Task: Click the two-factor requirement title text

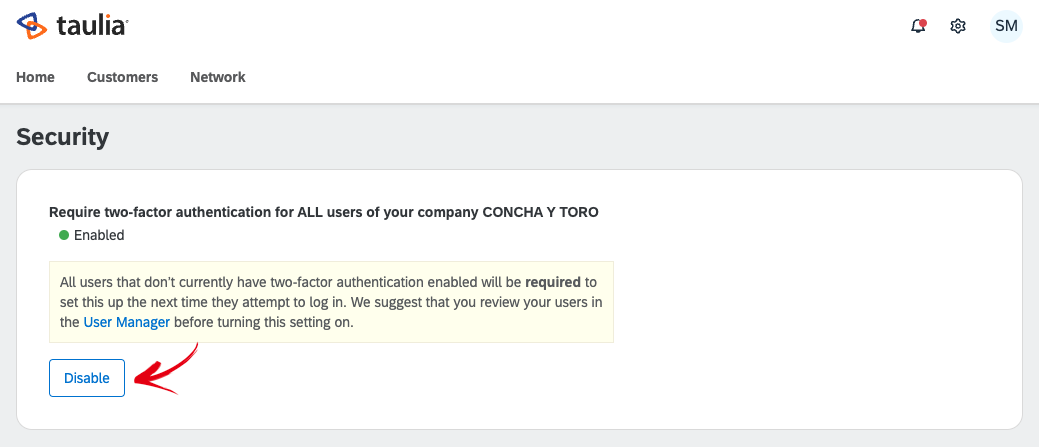Action: [x=323, y=213]
